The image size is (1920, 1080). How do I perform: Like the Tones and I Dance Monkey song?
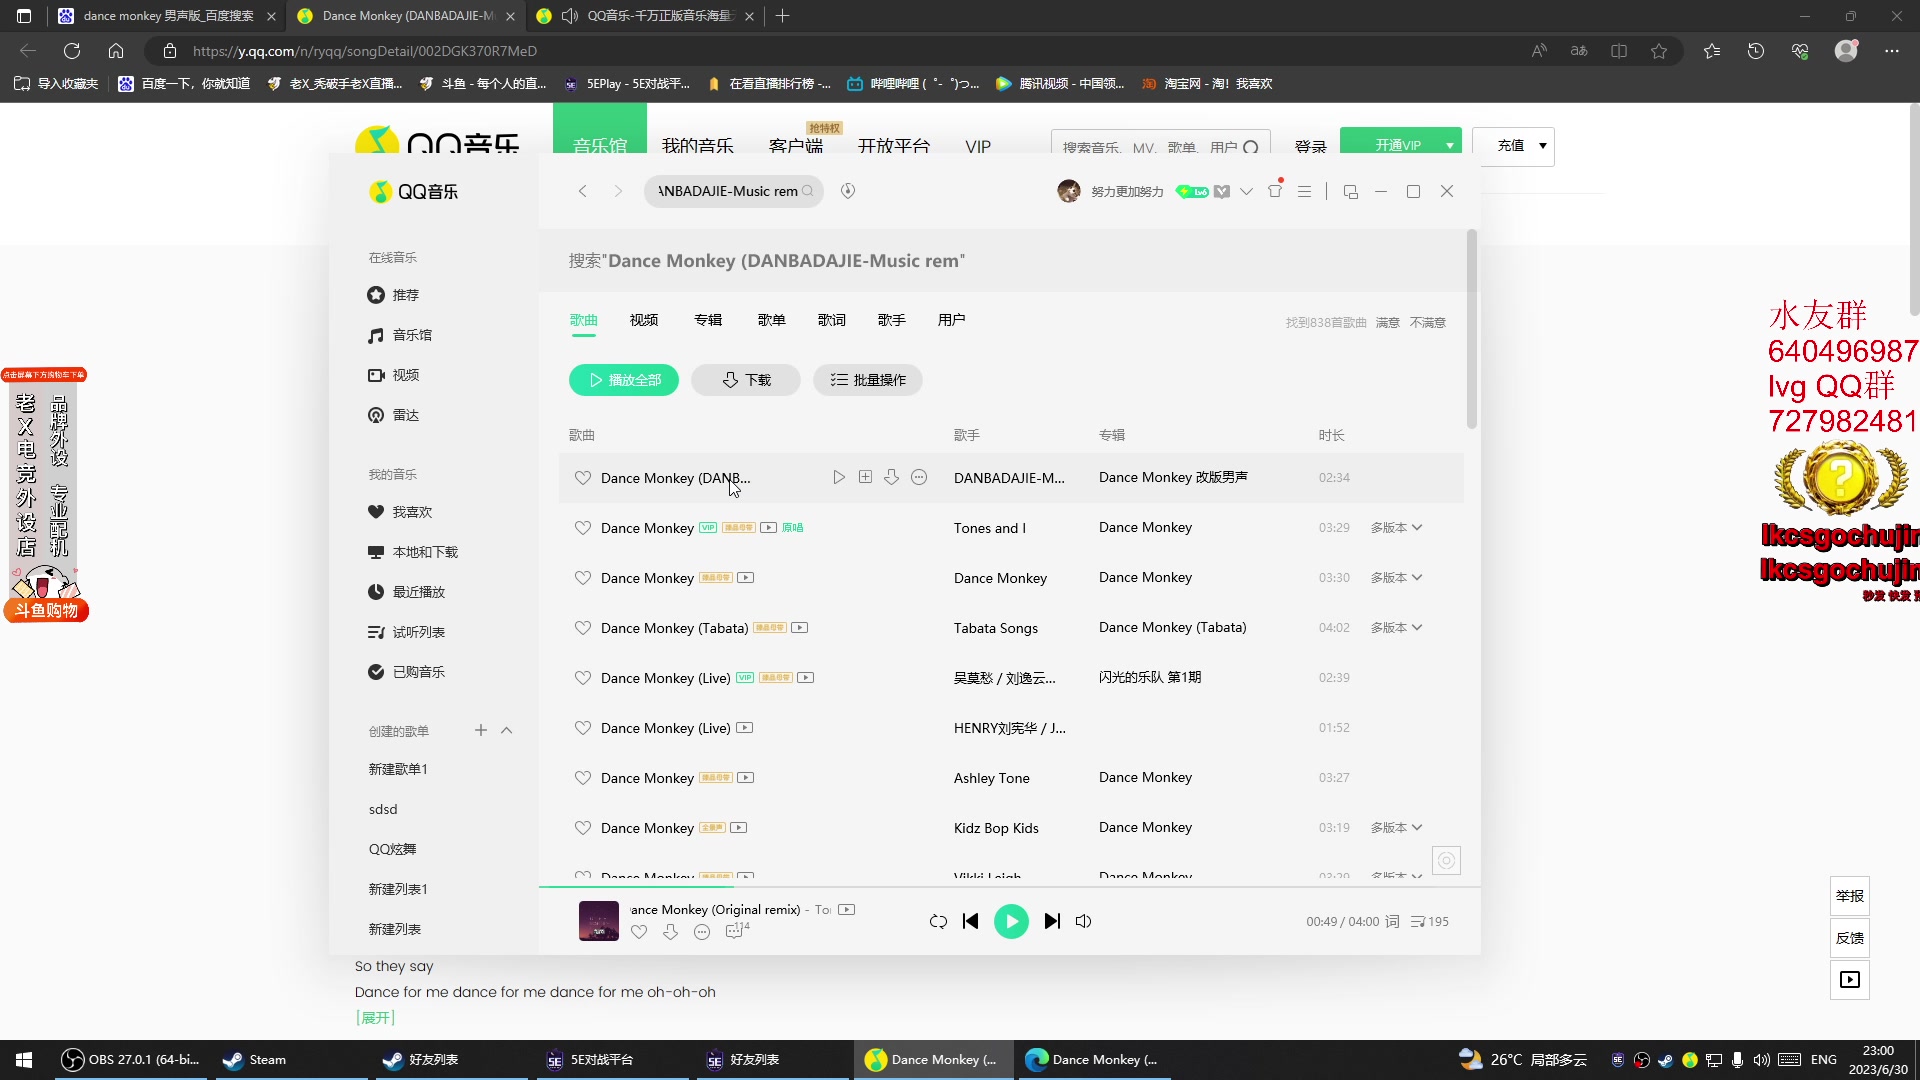[x=583, y=528]
